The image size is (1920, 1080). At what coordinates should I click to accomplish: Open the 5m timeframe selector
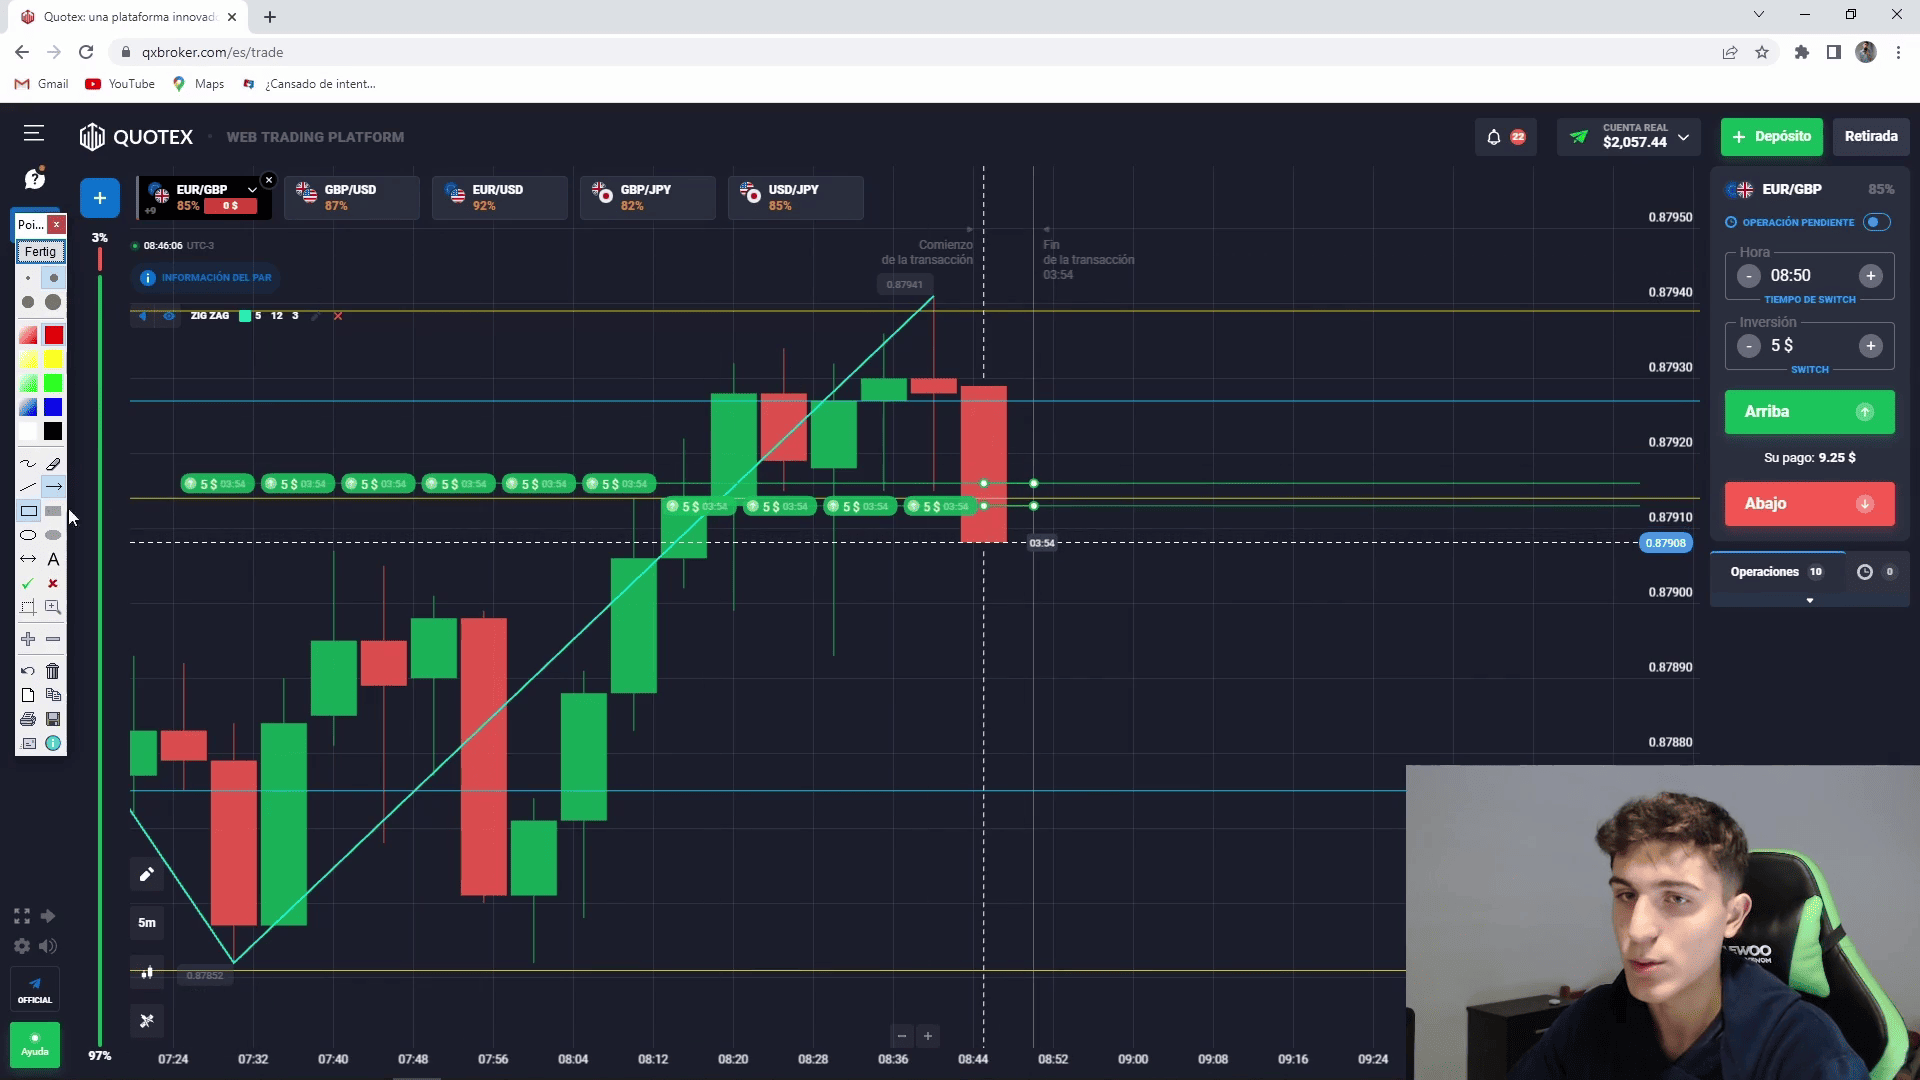147,923
